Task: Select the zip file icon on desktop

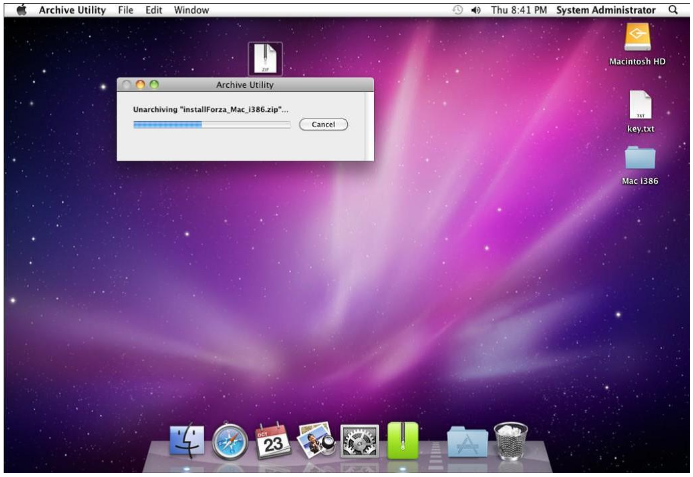Action: point(265,59)
